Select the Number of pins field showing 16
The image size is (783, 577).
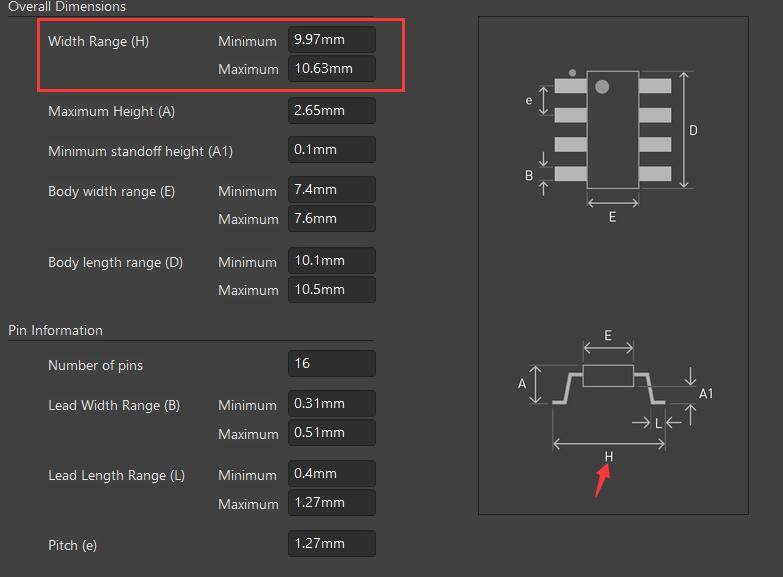click(332, 363)
